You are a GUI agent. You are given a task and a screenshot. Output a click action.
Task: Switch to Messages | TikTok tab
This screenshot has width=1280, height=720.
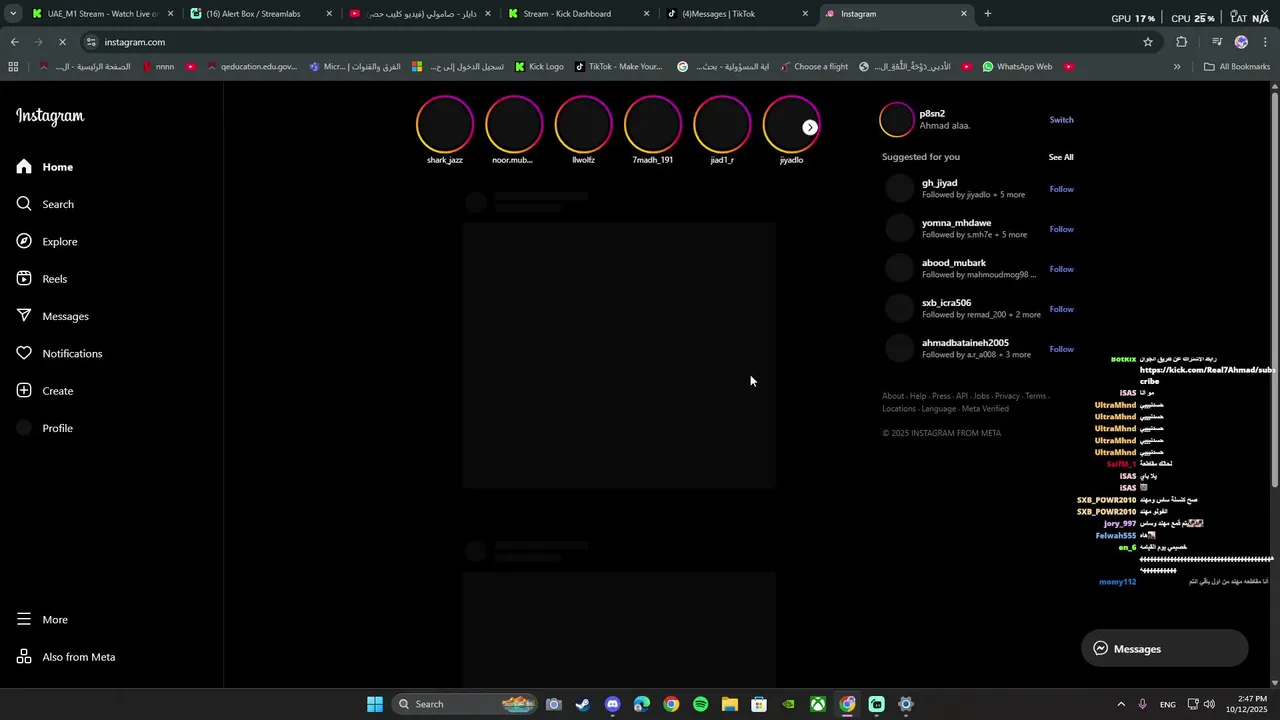[737, 14]
